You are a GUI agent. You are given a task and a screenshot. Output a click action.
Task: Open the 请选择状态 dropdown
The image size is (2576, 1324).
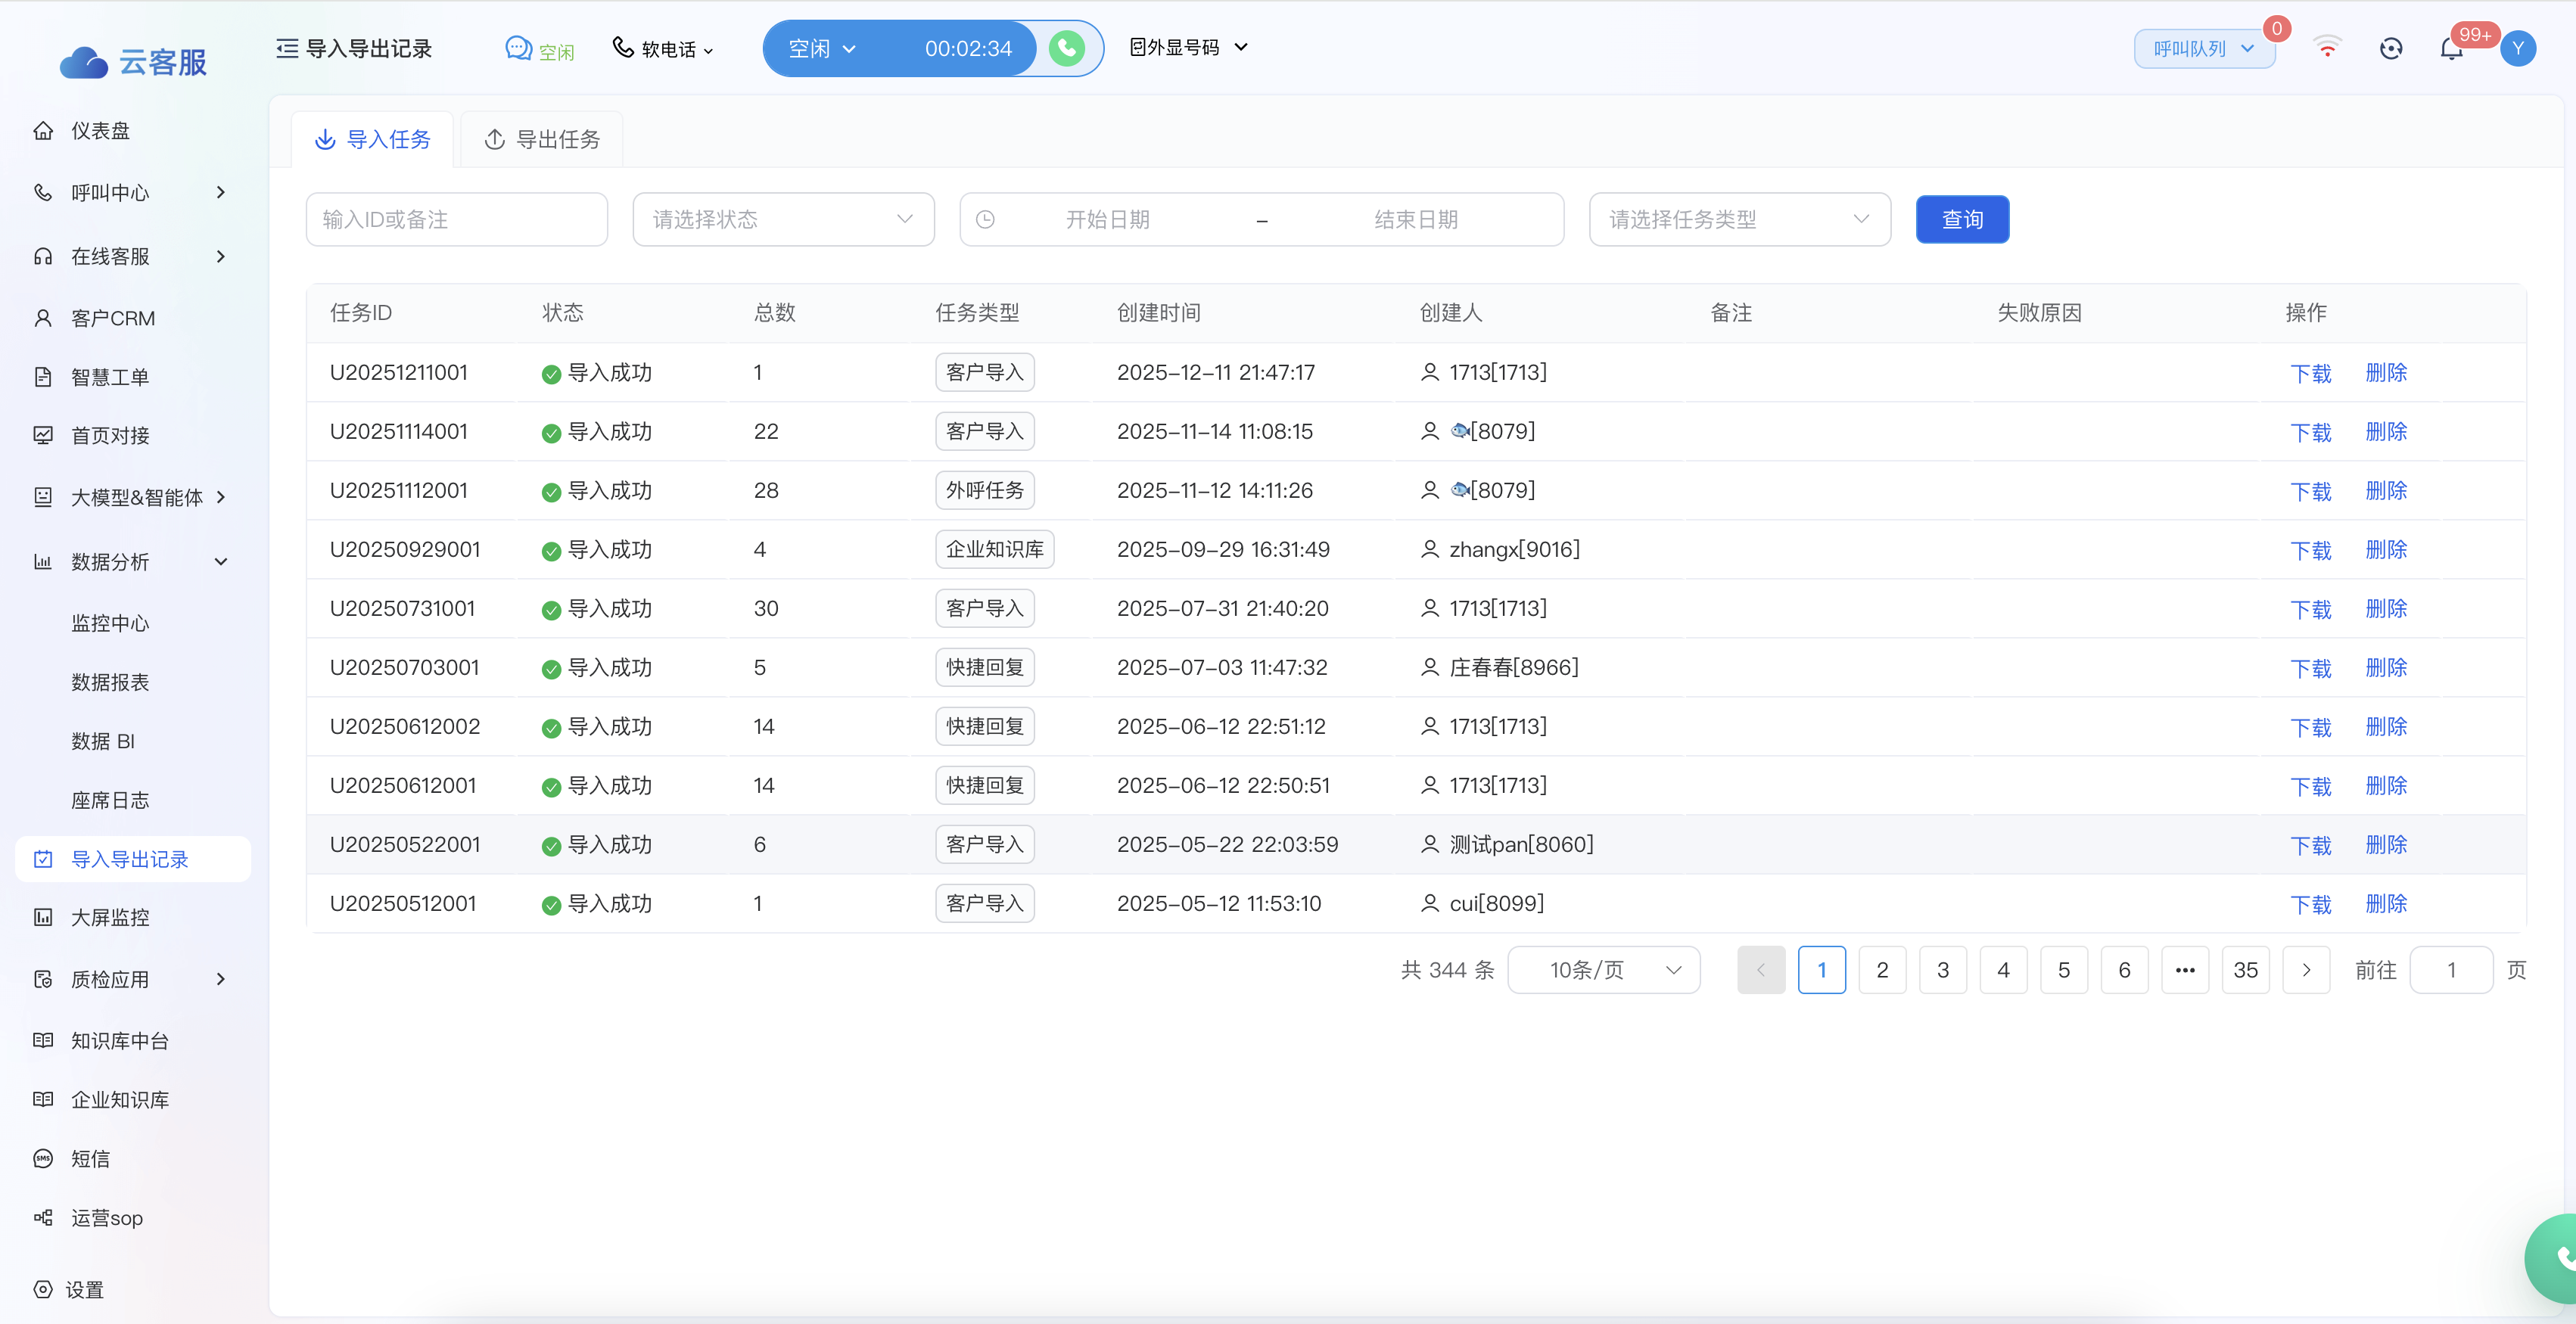click(783, 219)
